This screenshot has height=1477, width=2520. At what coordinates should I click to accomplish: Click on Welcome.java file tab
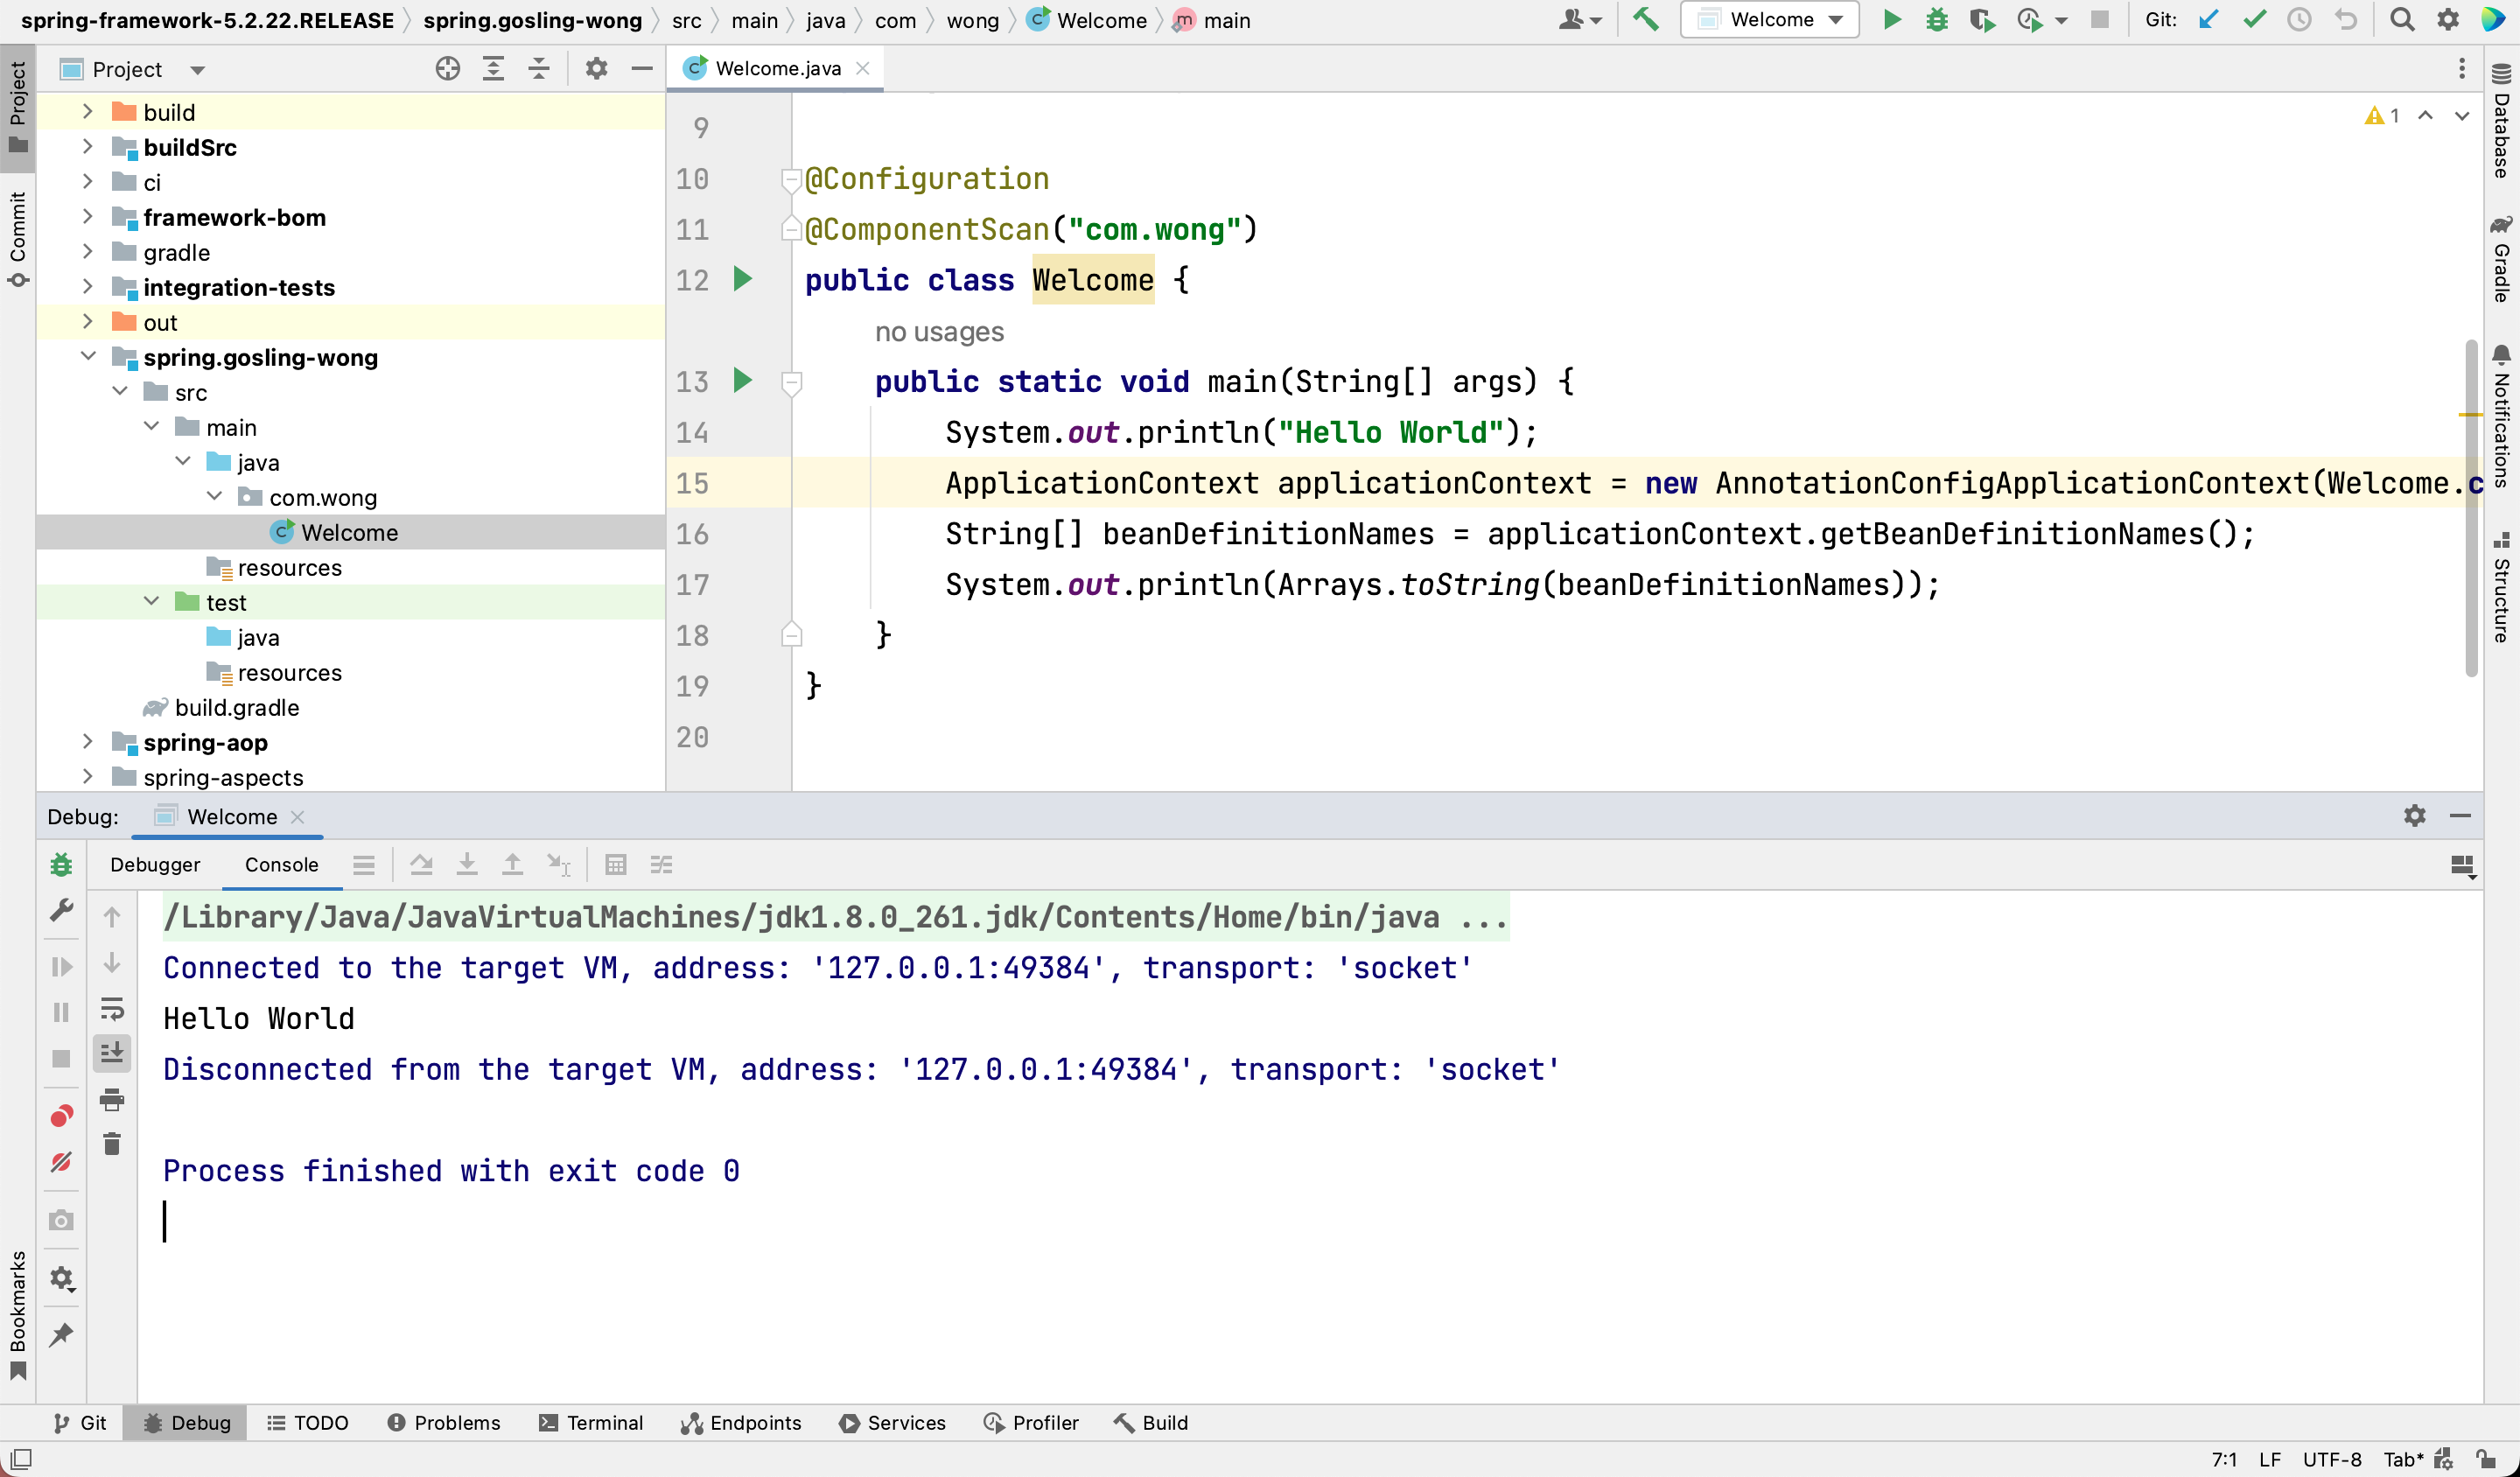point(780,66)
